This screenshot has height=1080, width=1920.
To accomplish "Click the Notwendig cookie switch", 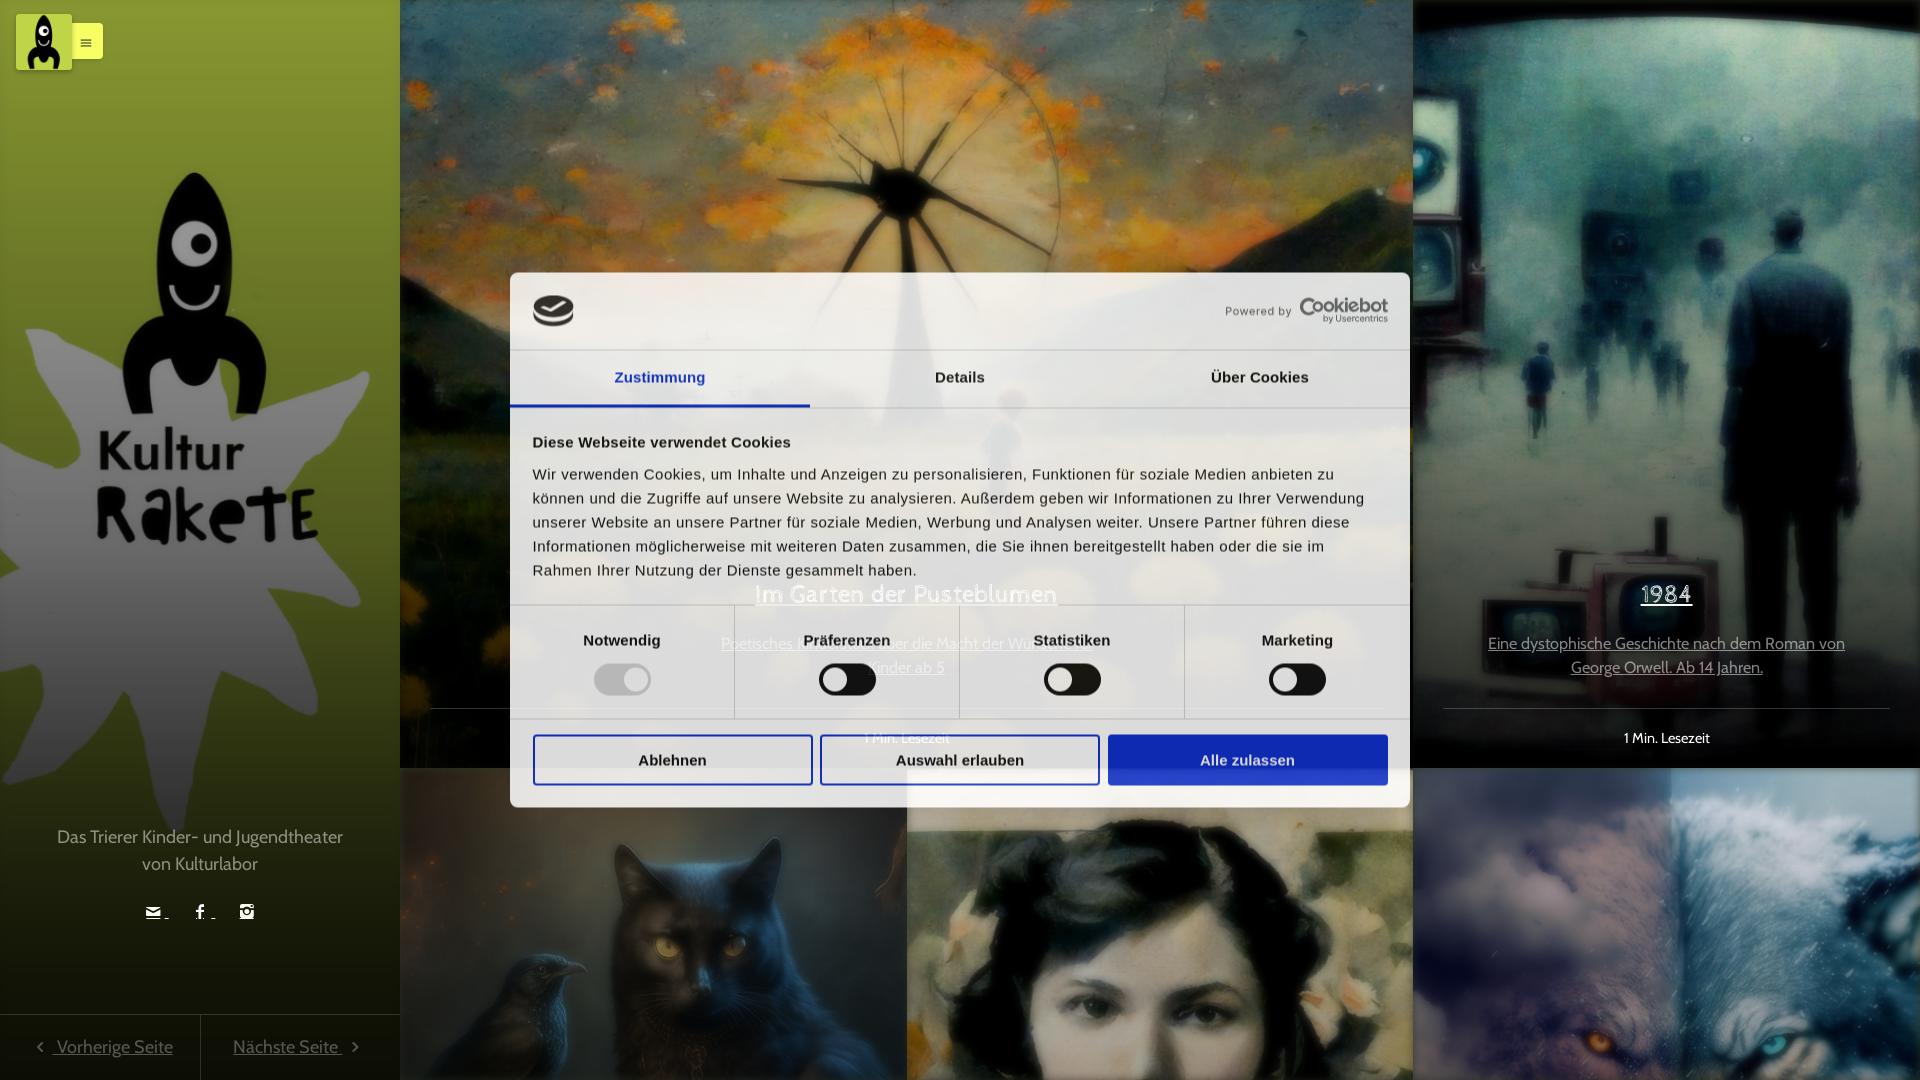I will [x=622, y=680].
